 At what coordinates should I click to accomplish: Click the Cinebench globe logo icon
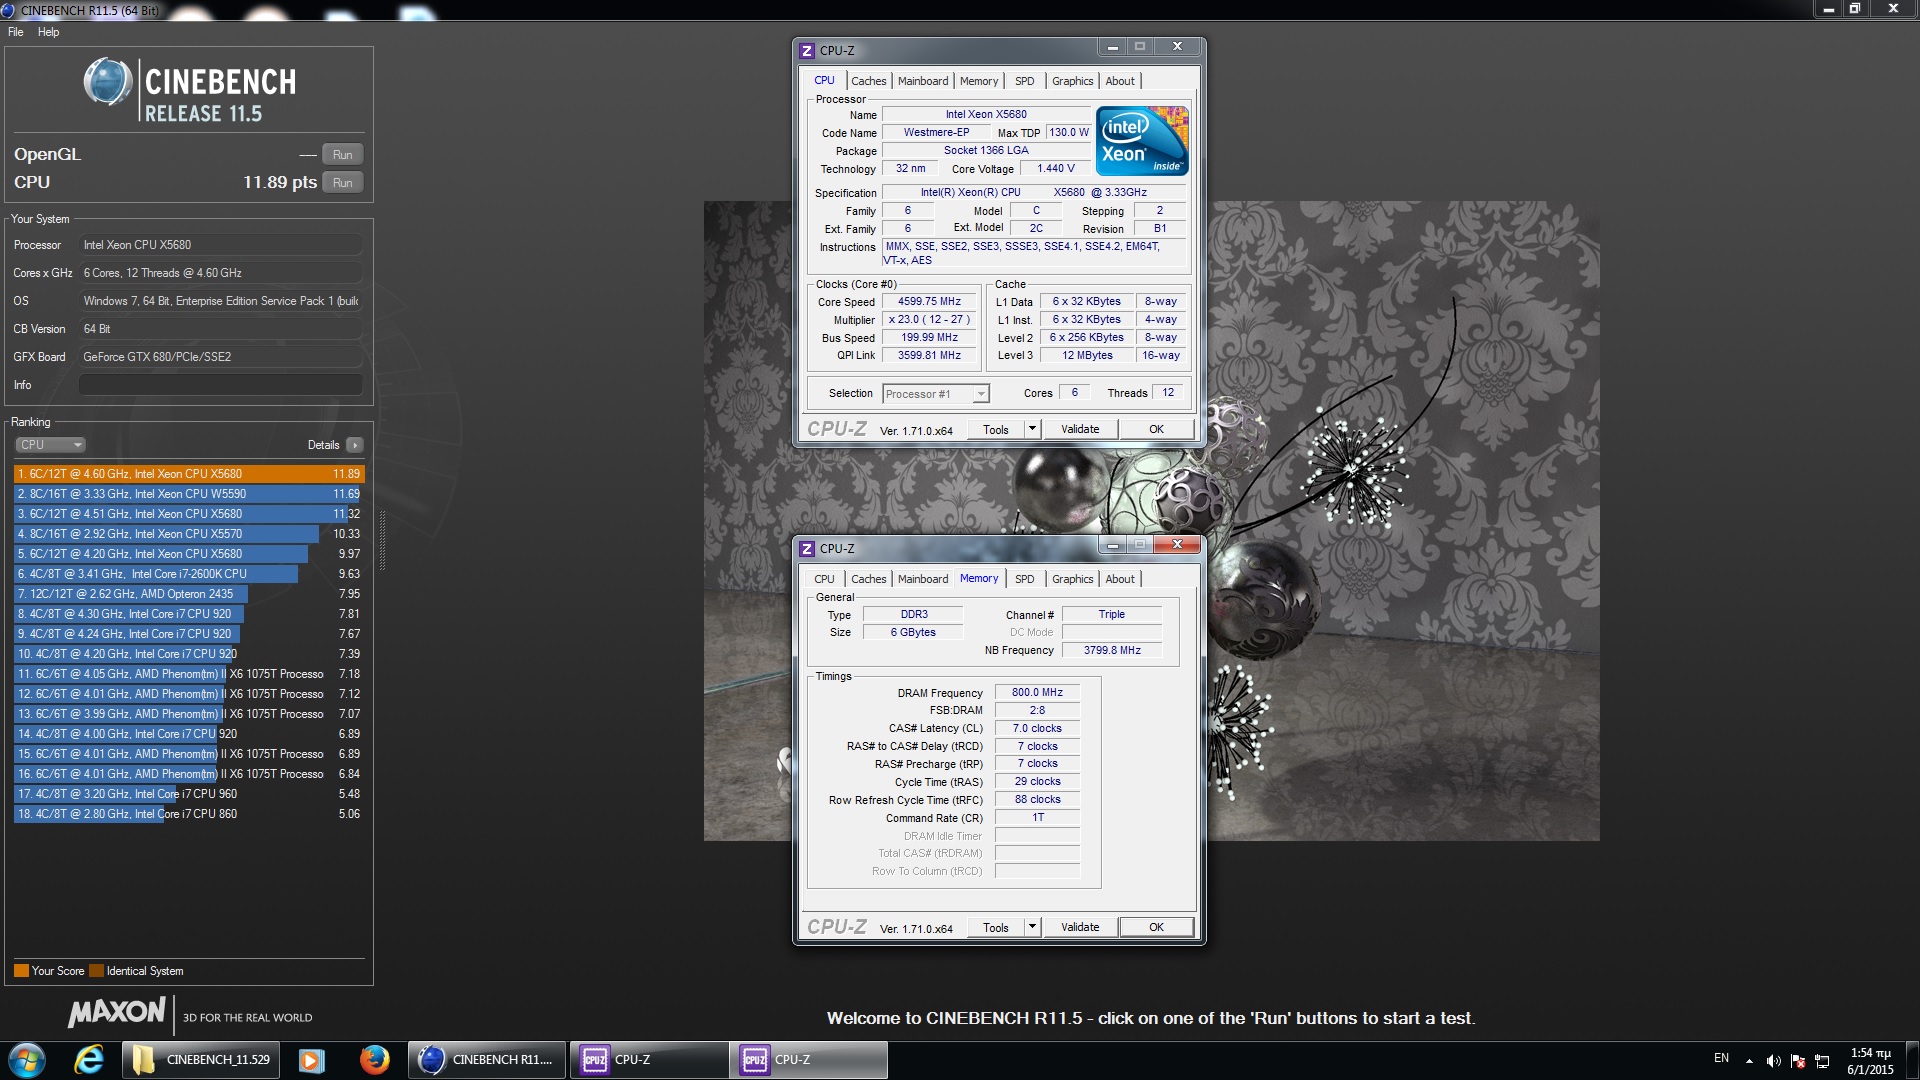pos(107,82)
